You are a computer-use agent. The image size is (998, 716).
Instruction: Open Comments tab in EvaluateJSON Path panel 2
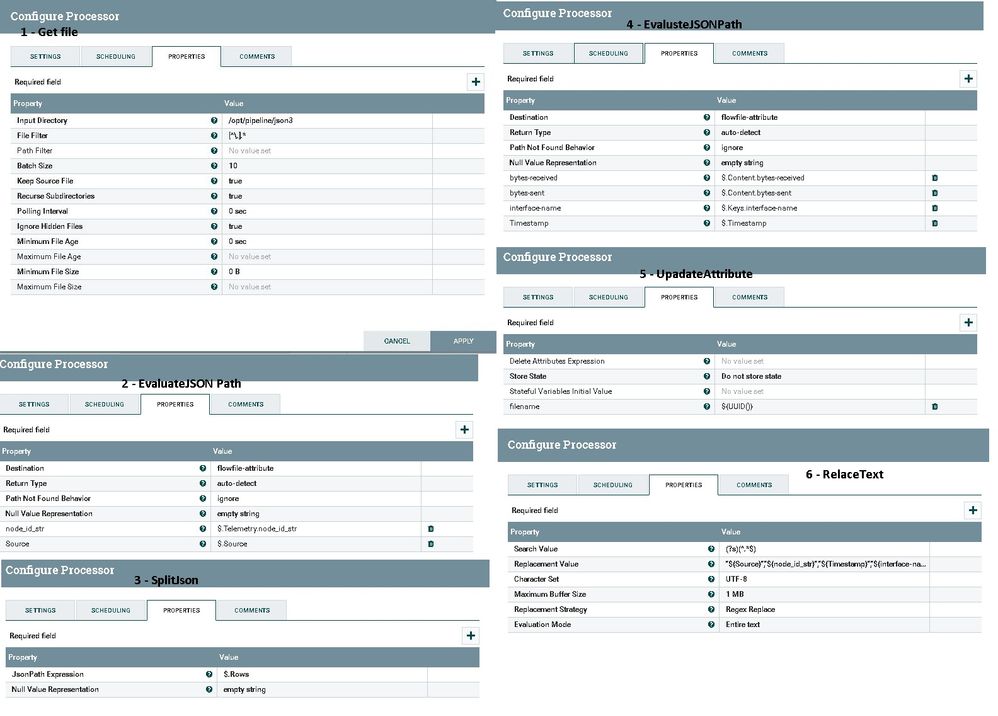pyautogui.click(x=246, y=404)
